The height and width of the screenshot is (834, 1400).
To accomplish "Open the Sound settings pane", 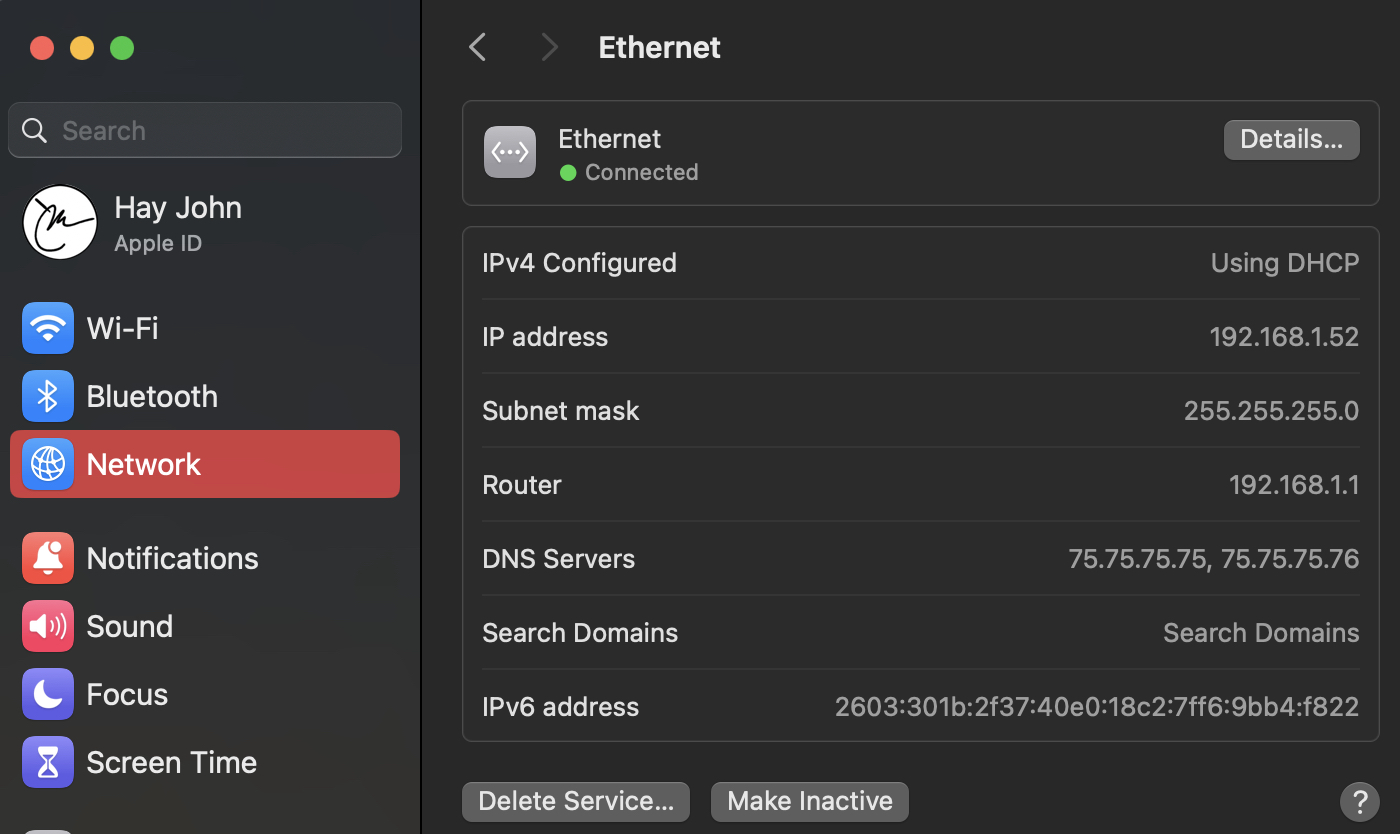I will (x=130, y=626).
